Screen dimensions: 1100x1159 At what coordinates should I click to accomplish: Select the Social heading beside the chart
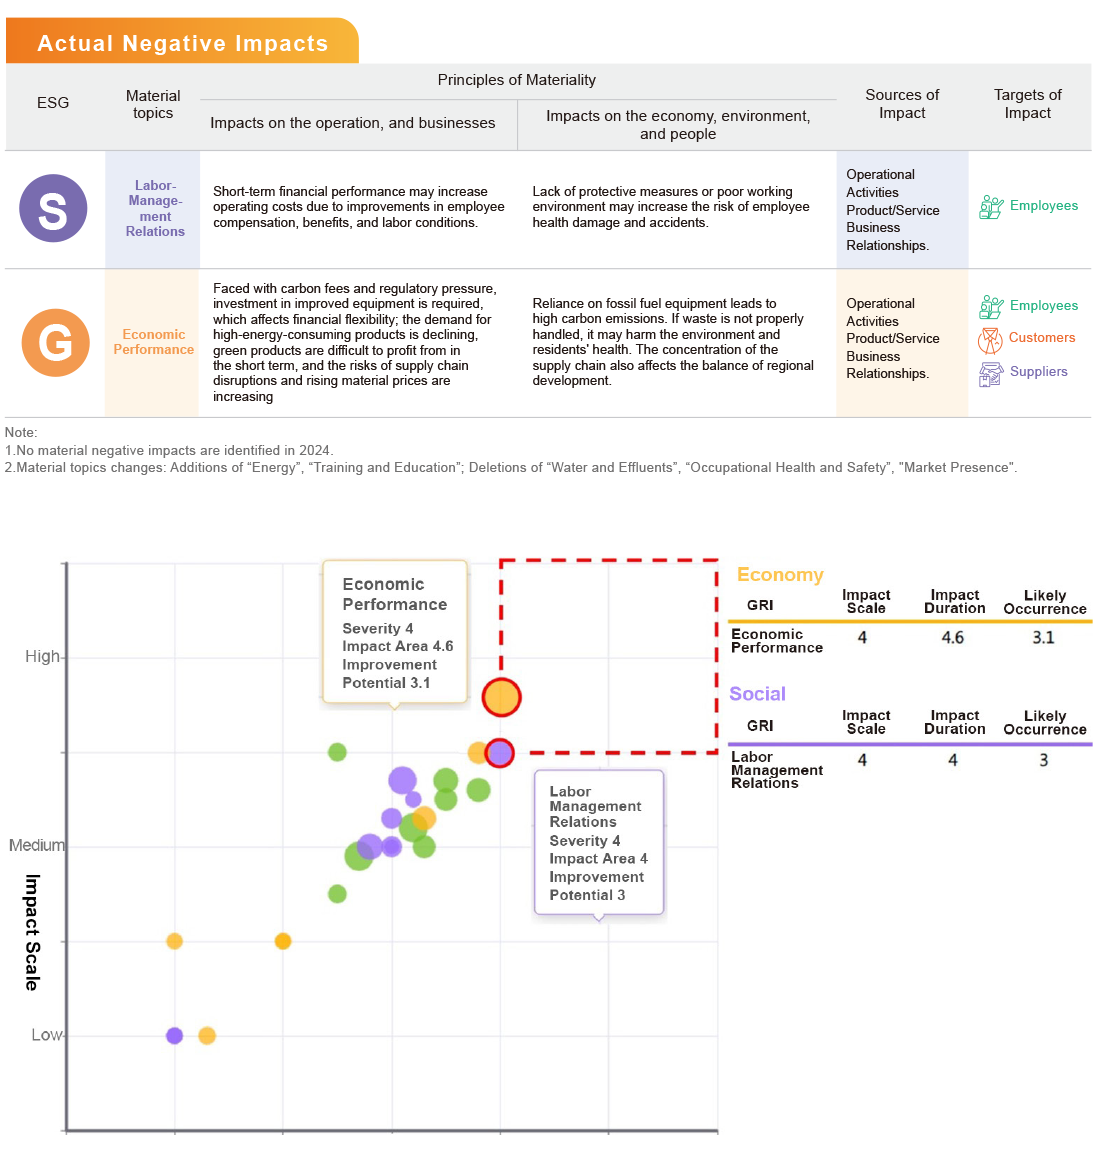(757, 694)
